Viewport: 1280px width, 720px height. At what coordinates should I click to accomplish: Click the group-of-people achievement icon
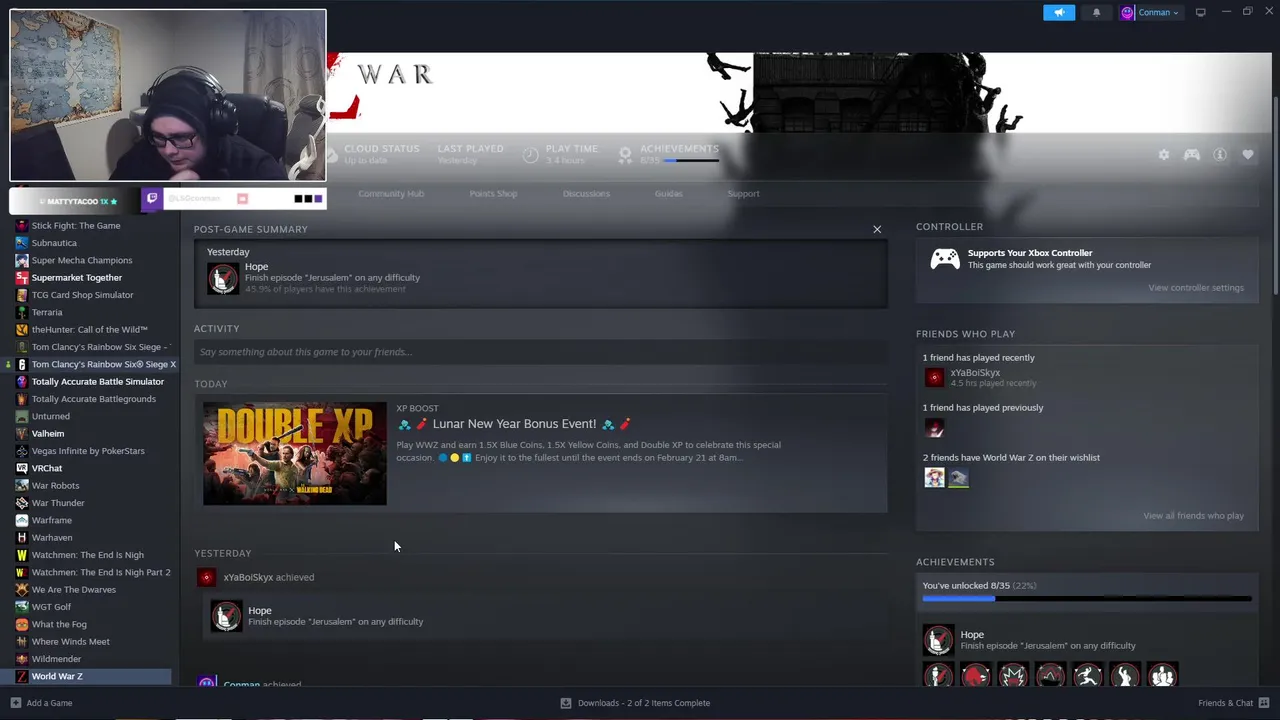coord(1162,675)
